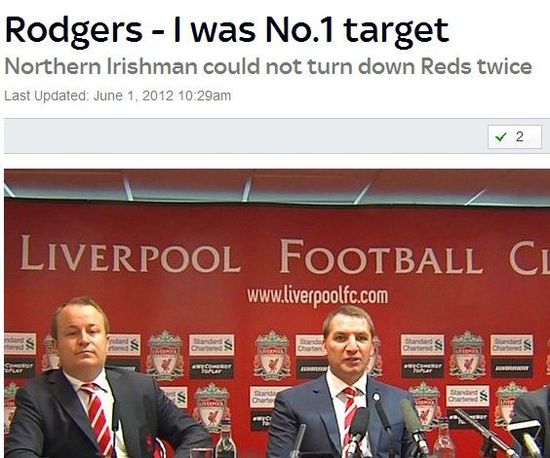
Task: Click the recommend counter showing 2
Action: point(515,137)
